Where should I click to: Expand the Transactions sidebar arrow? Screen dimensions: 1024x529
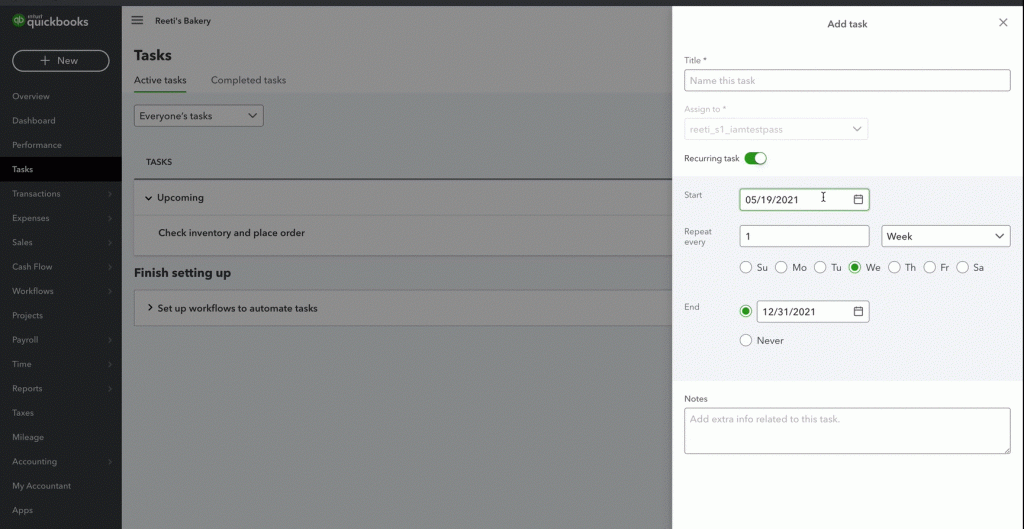[110, 194]
